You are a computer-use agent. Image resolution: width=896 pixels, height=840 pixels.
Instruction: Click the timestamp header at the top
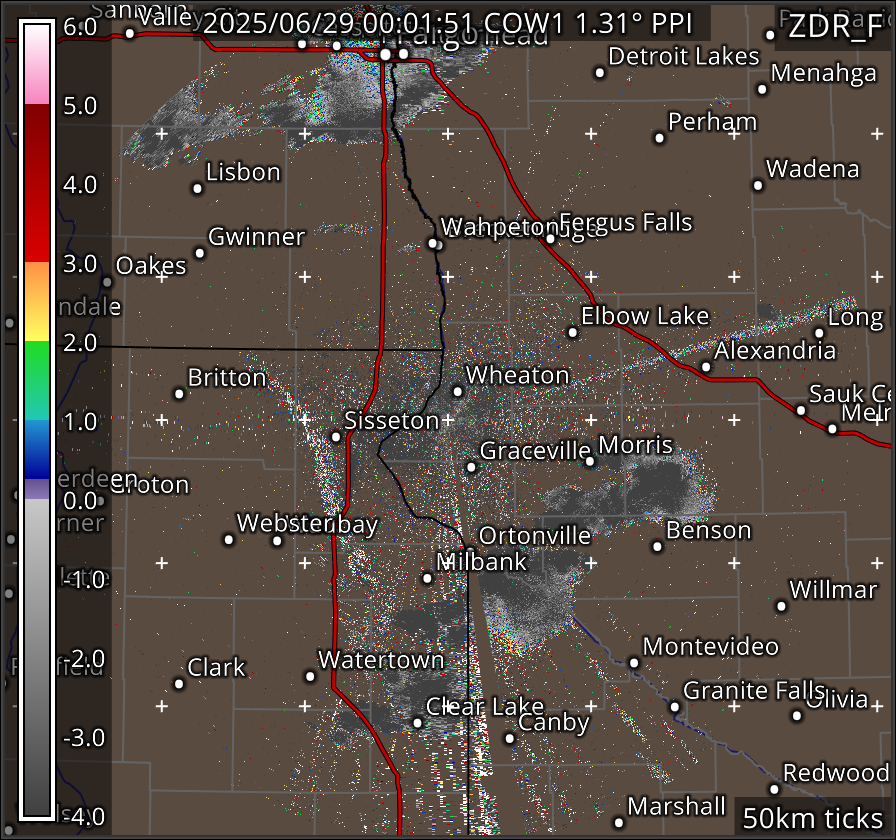click(x=459, y=24)
